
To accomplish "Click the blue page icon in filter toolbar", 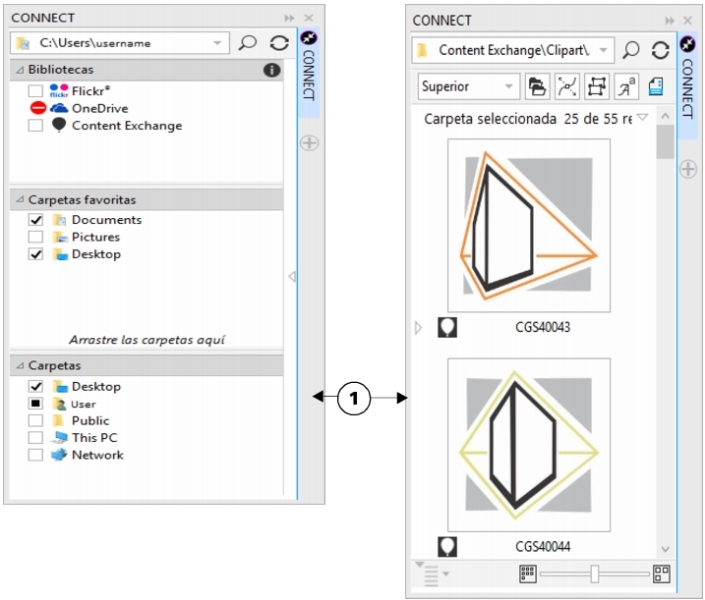I will pos(656,87).
